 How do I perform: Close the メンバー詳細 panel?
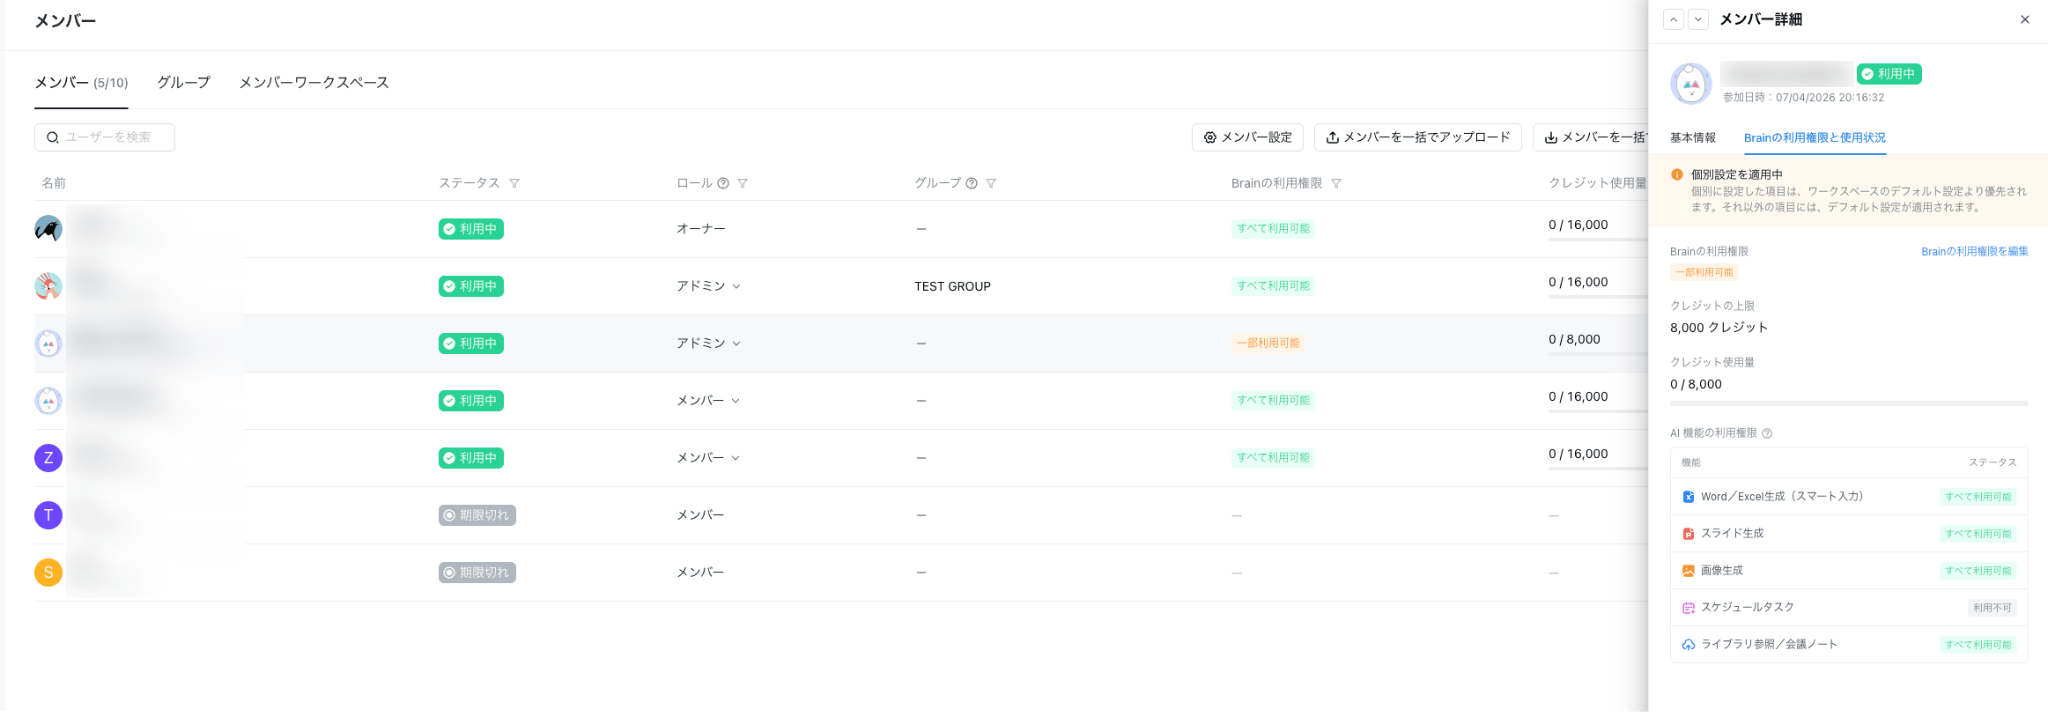point(2025,20)
